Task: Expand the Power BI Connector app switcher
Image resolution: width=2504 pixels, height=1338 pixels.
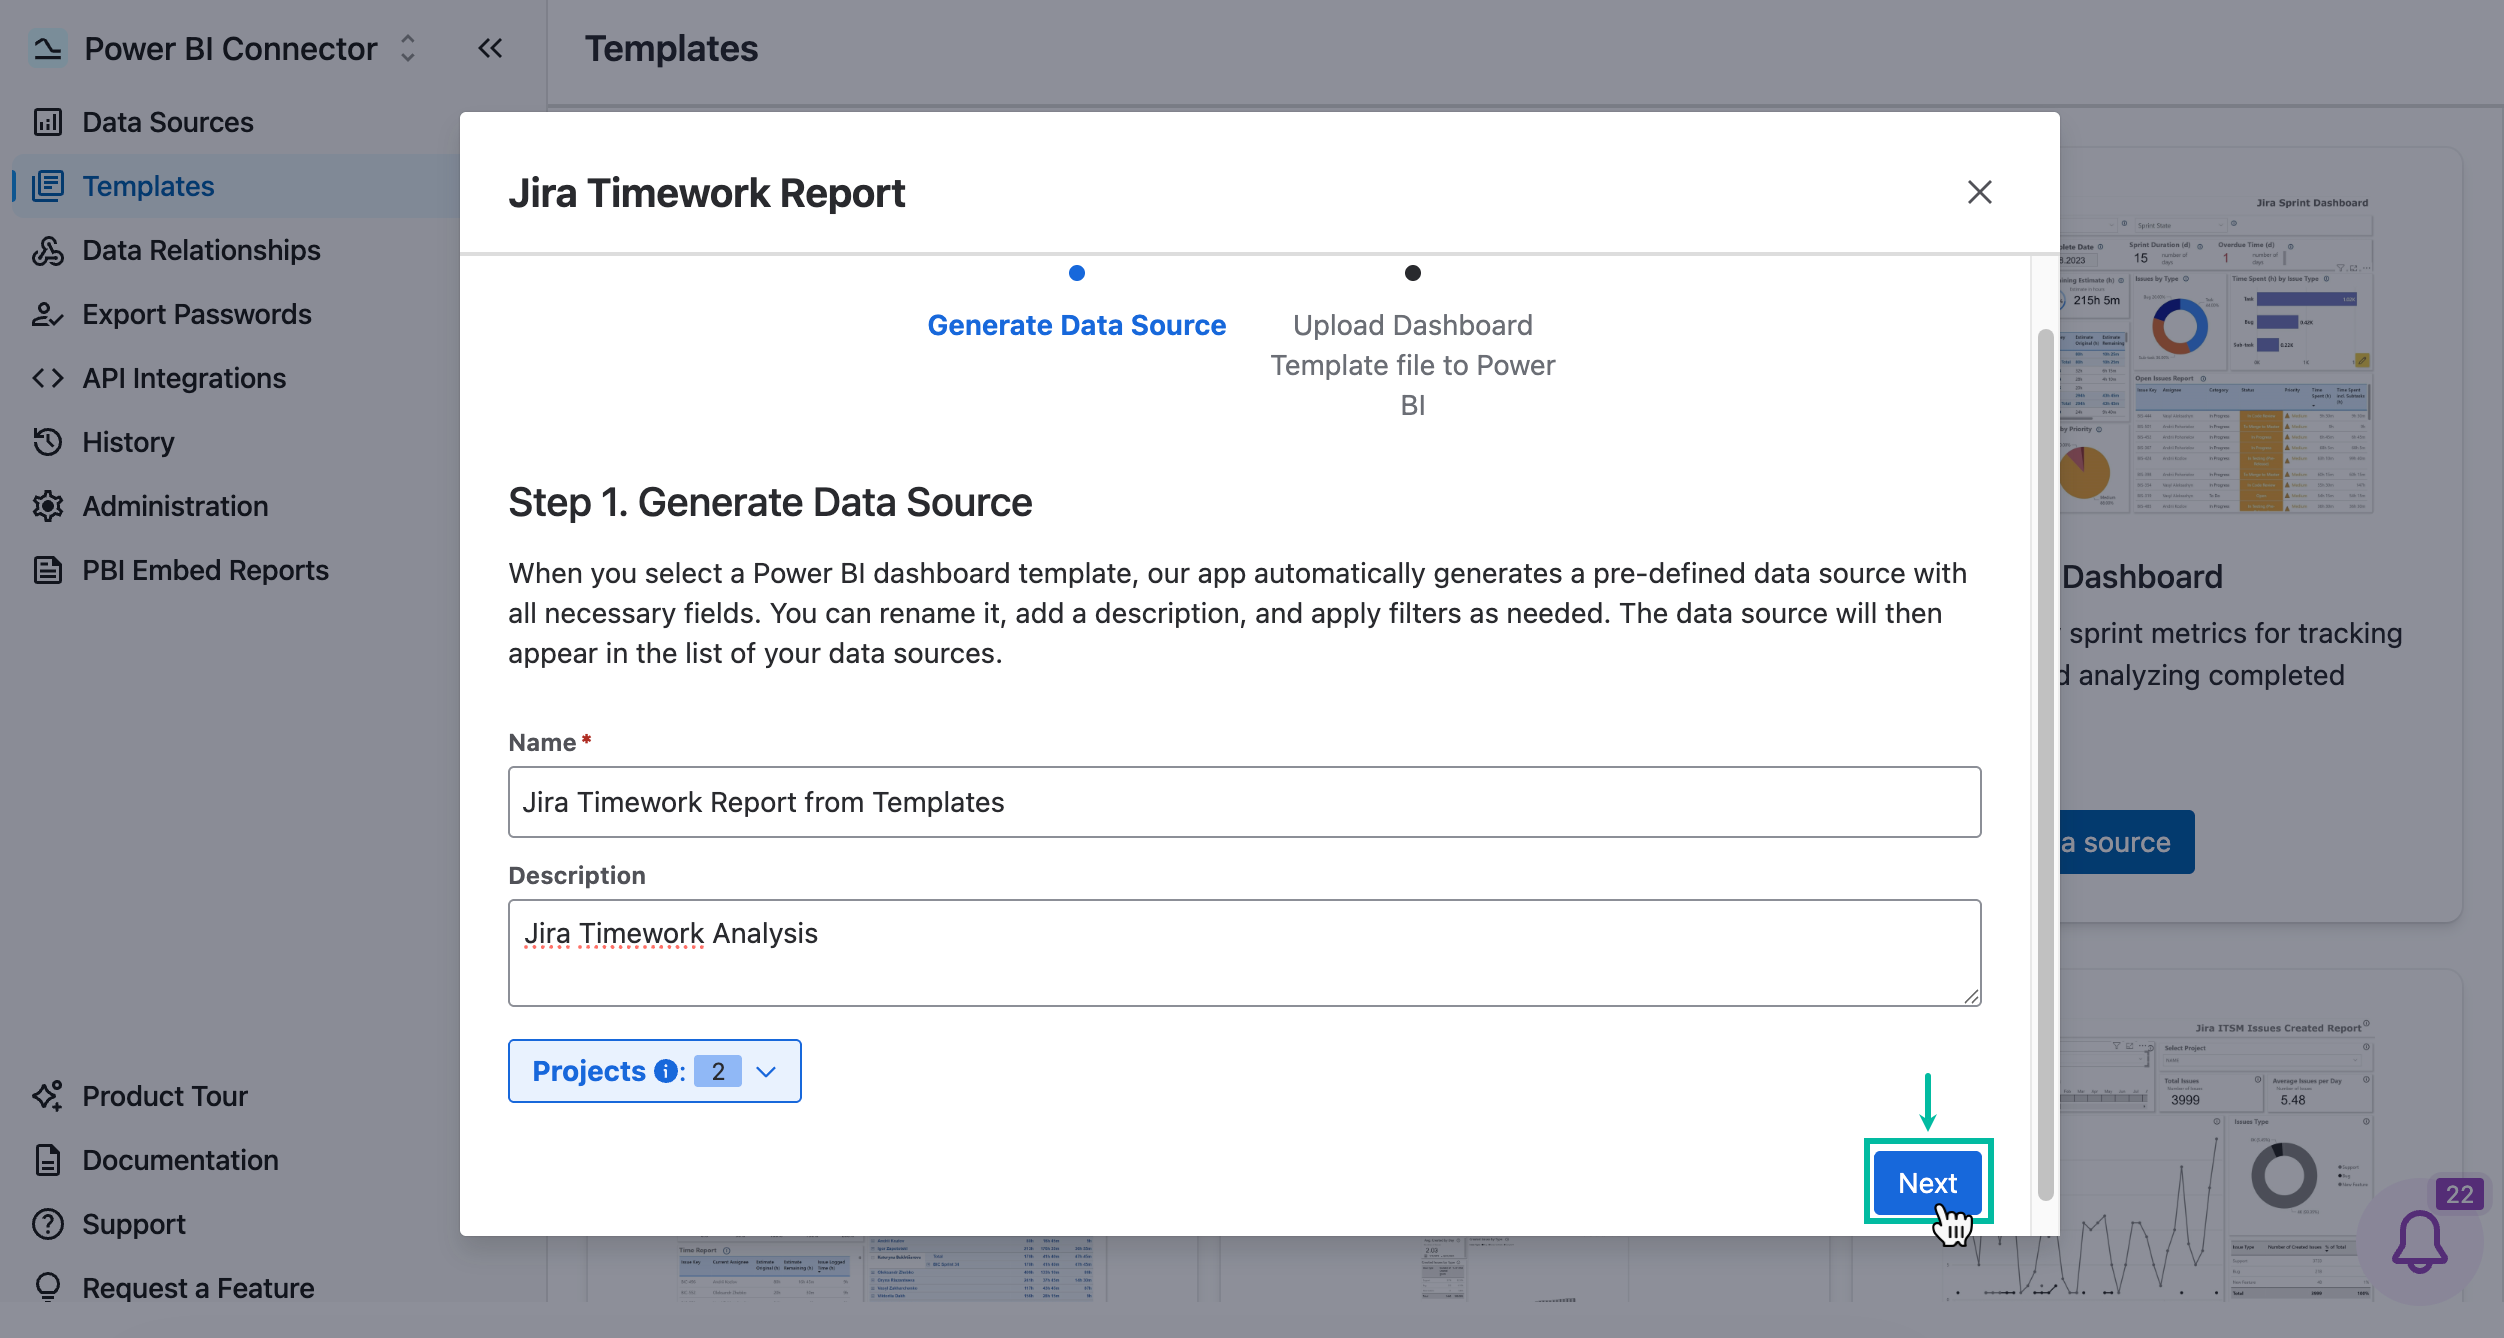Action: 408,48
